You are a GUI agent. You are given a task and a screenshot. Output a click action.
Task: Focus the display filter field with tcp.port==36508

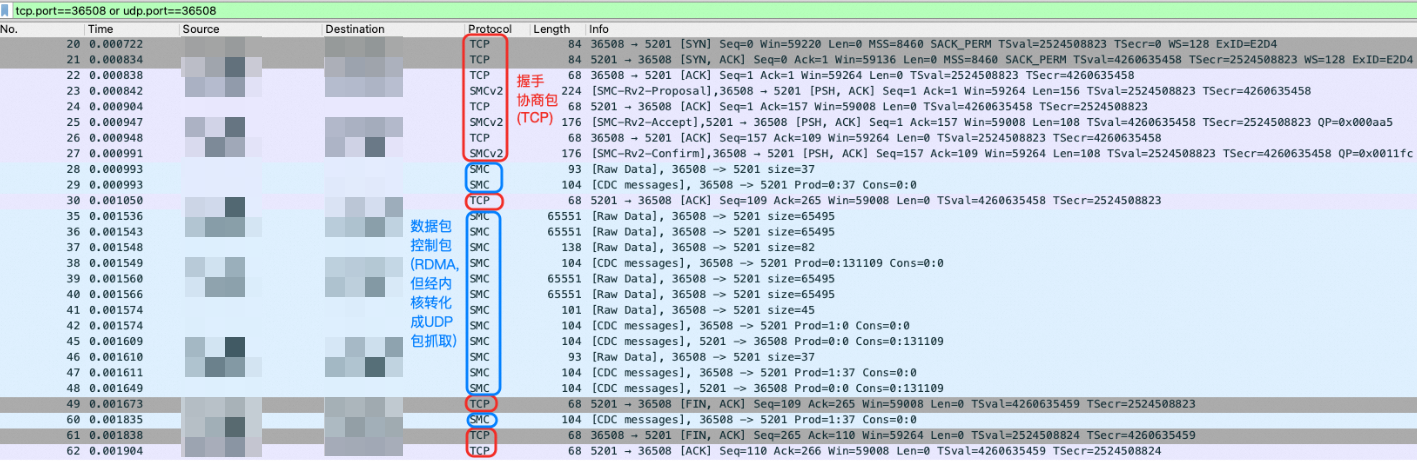click(715, 10)
